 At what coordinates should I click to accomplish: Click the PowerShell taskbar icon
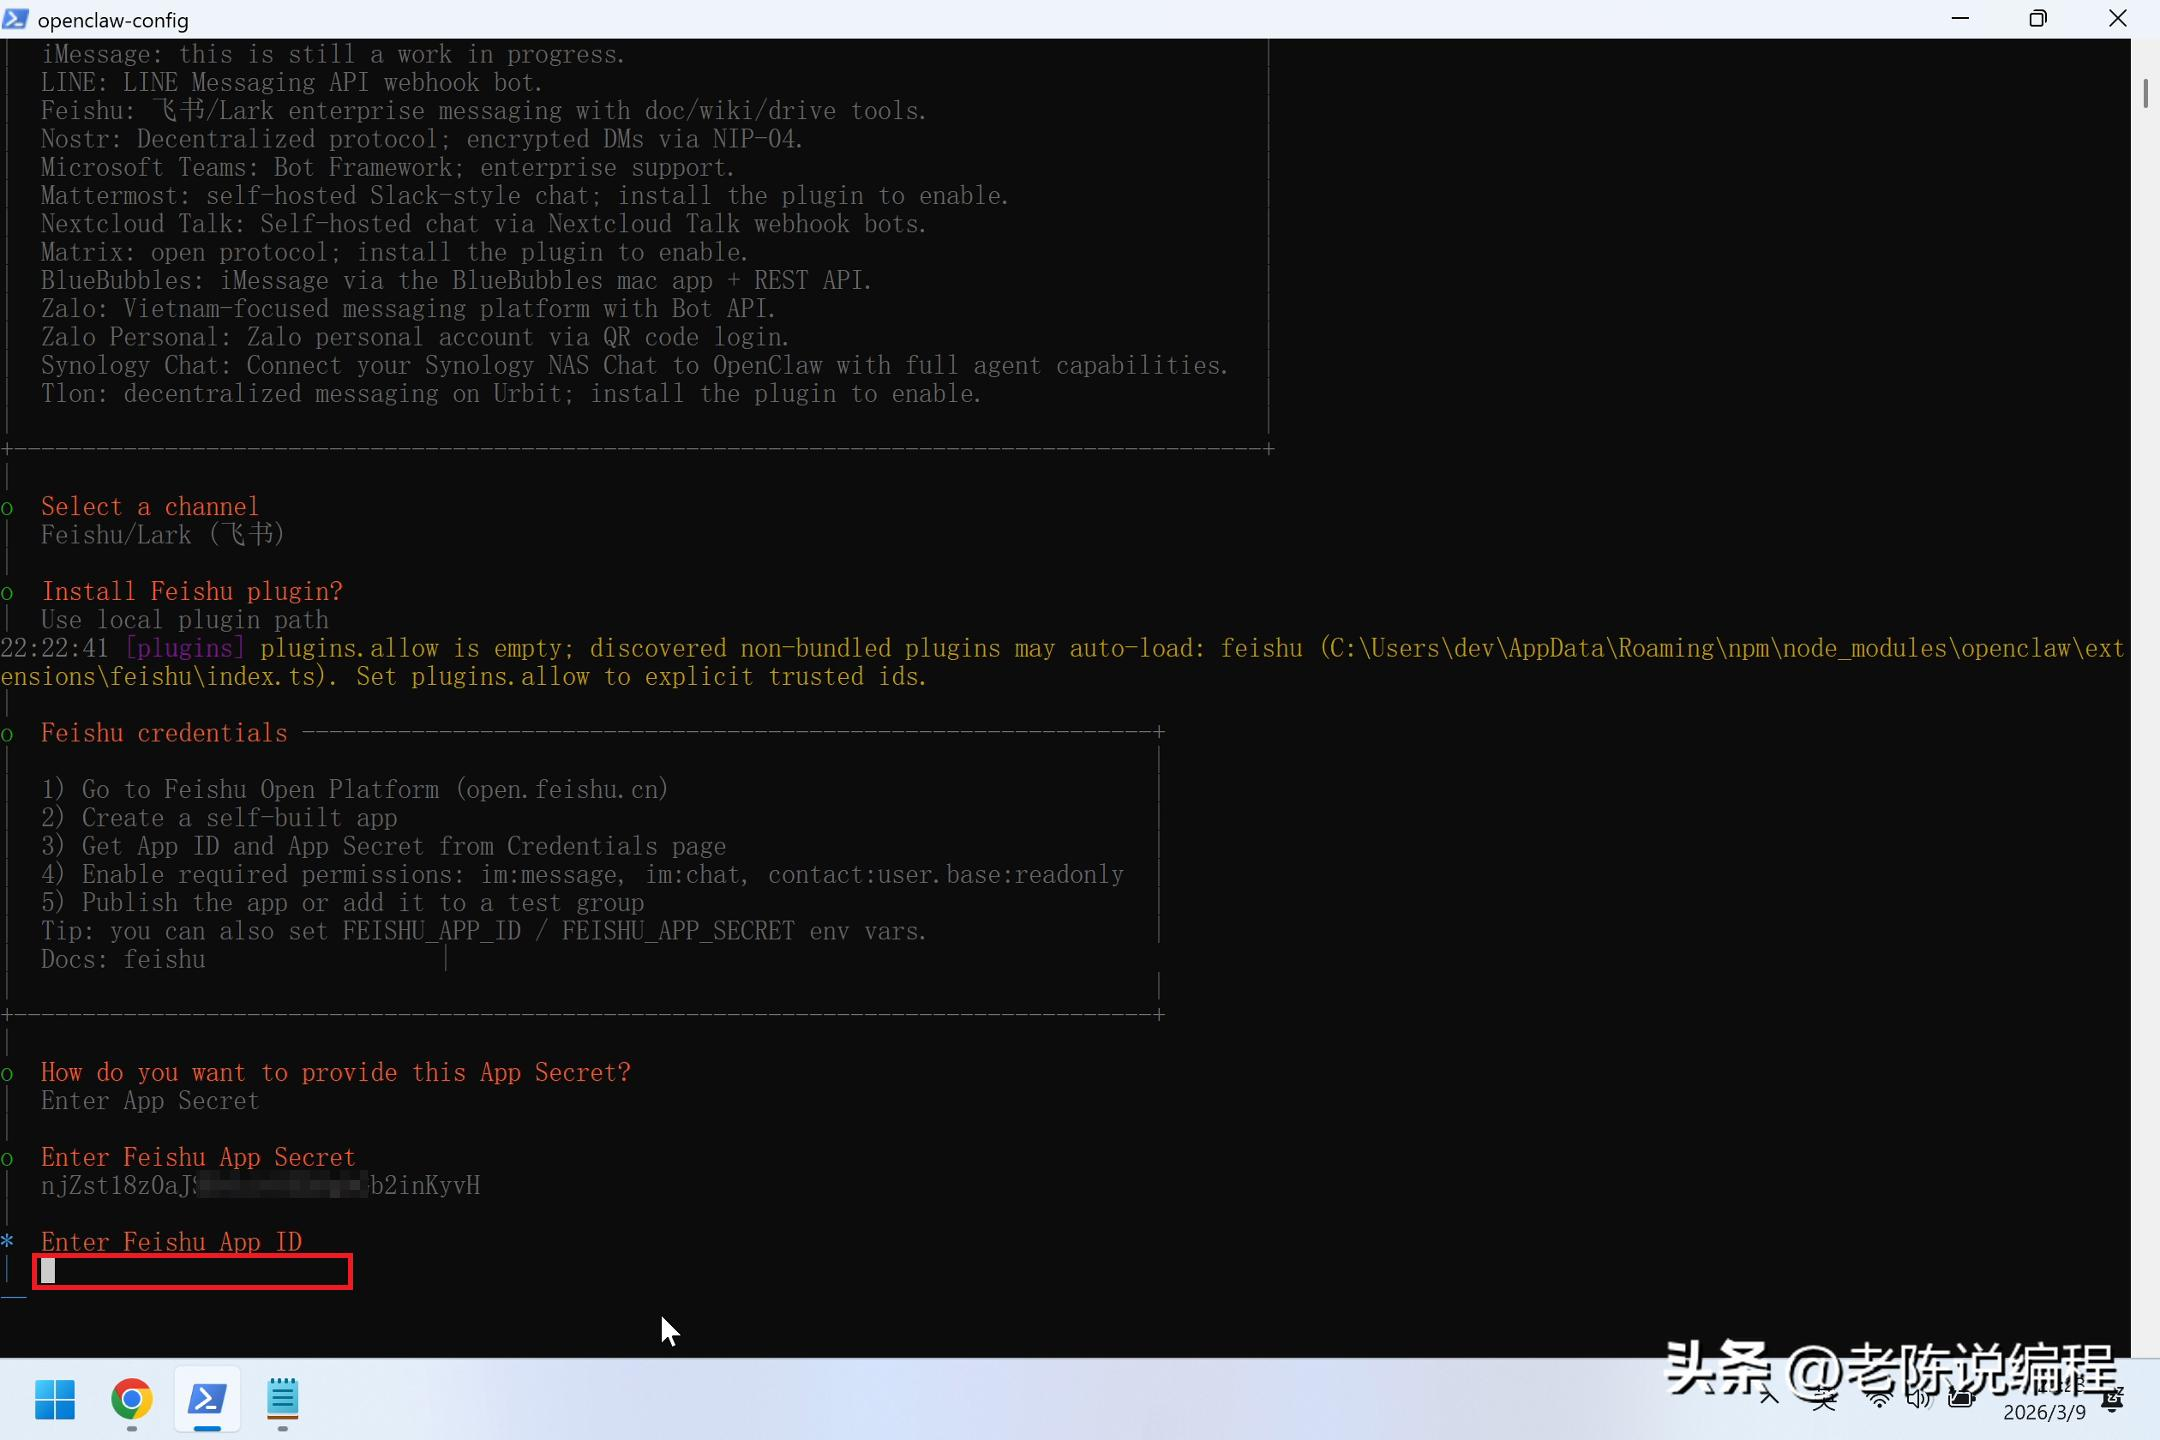click(207, 1399)
